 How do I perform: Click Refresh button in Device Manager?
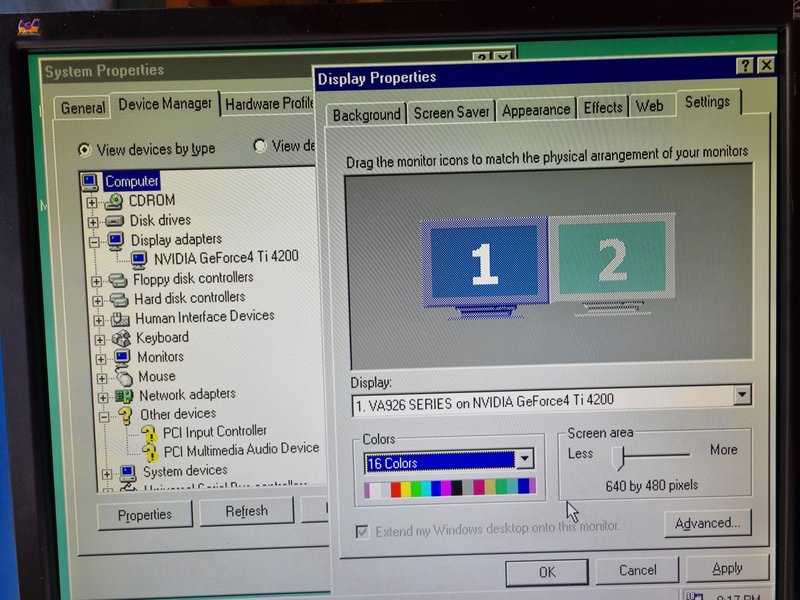[246, 511]
